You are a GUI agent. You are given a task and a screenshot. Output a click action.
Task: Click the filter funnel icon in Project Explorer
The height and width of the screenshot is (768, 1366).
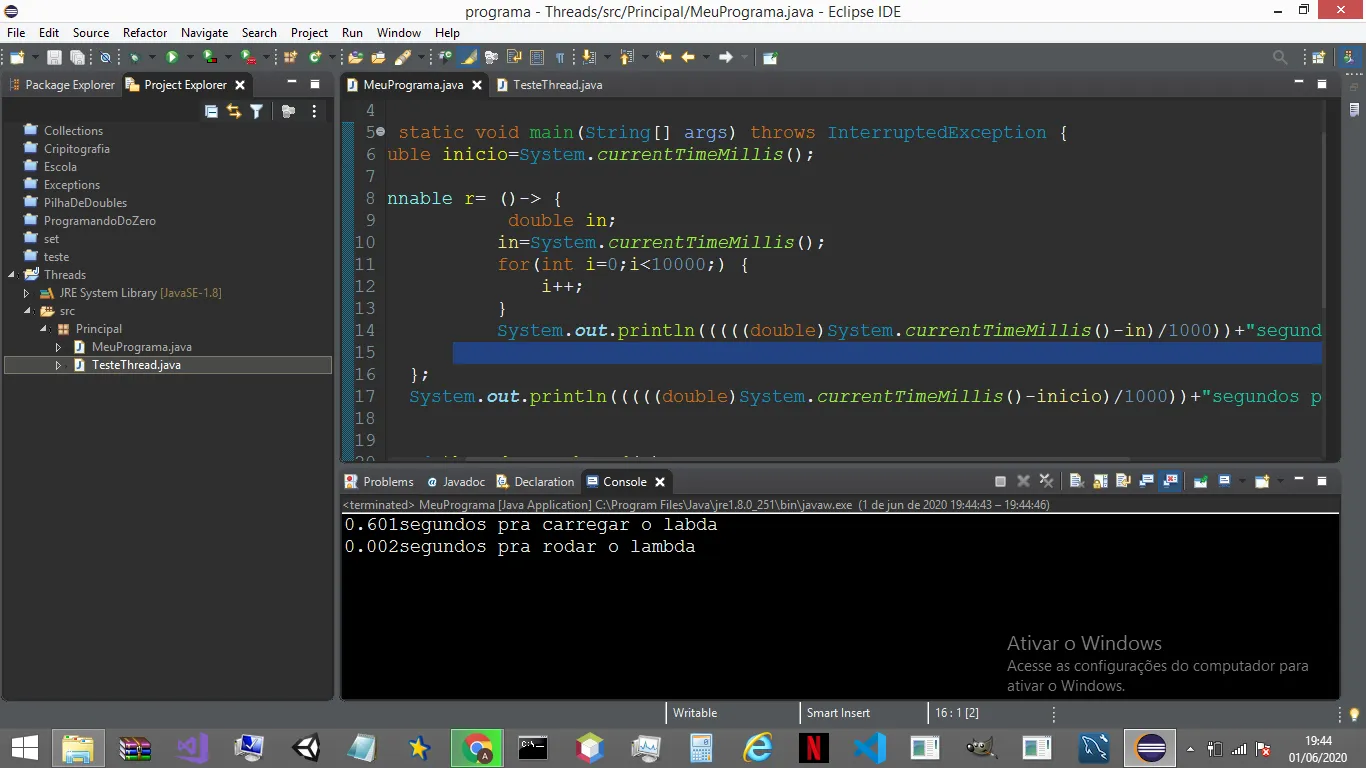pos(256,112)
